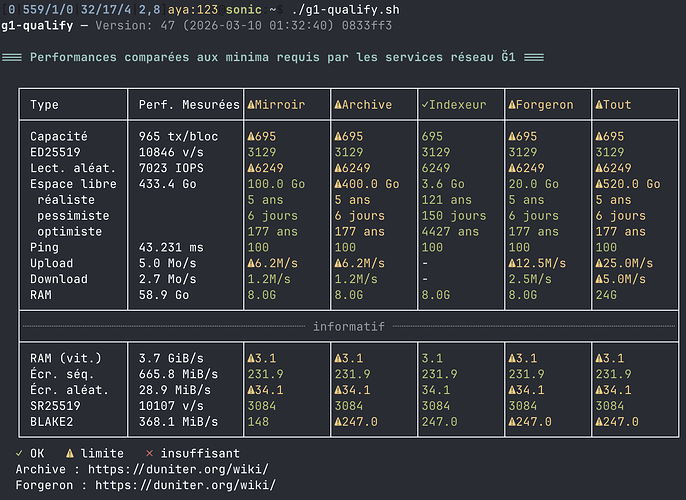The width and height of the screenshot is (686, 500).
Task: Click the OK checkmark in the legend
Action: click(20, 453)
